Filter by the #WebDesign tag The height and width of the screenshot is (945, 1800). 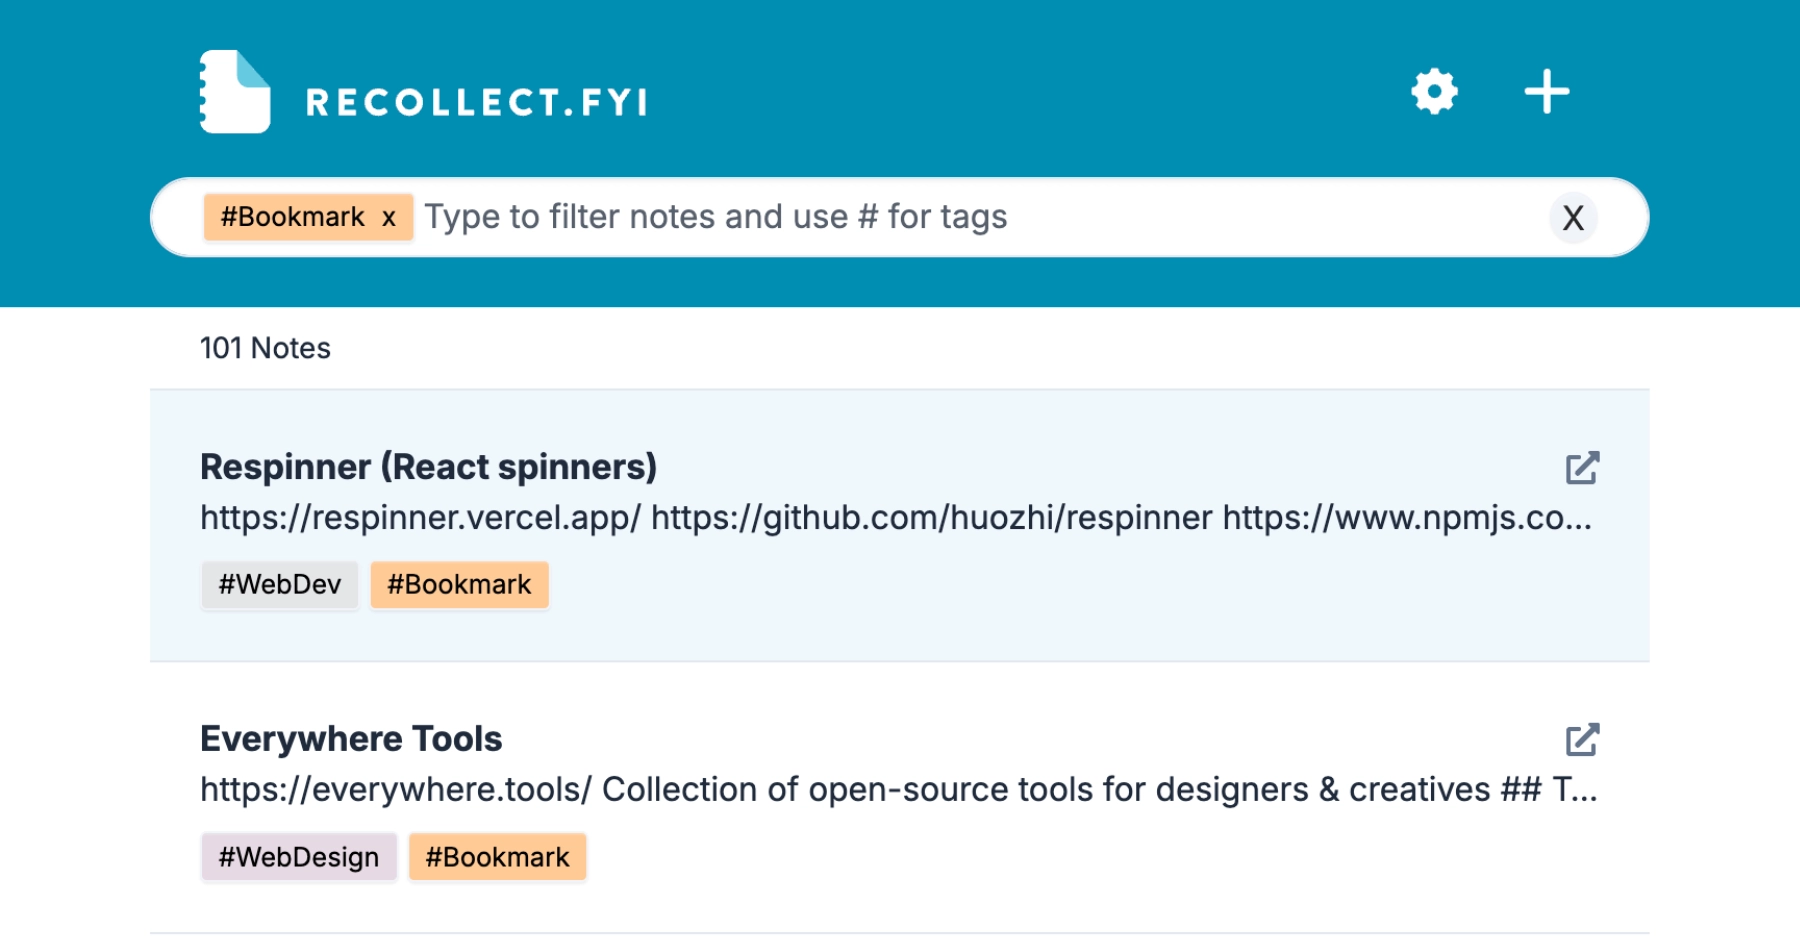(299, 857)
